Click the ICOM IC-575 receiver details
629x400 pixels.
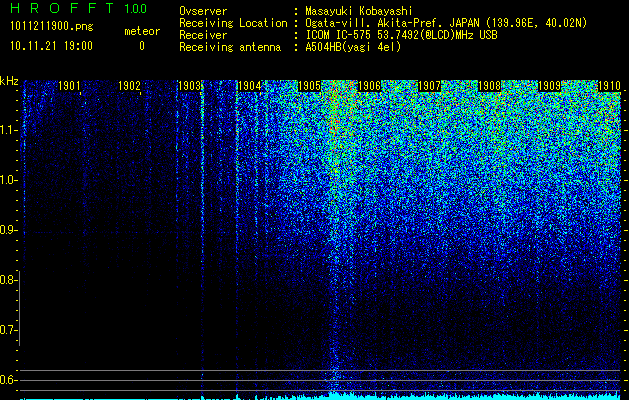click(401, 35)
